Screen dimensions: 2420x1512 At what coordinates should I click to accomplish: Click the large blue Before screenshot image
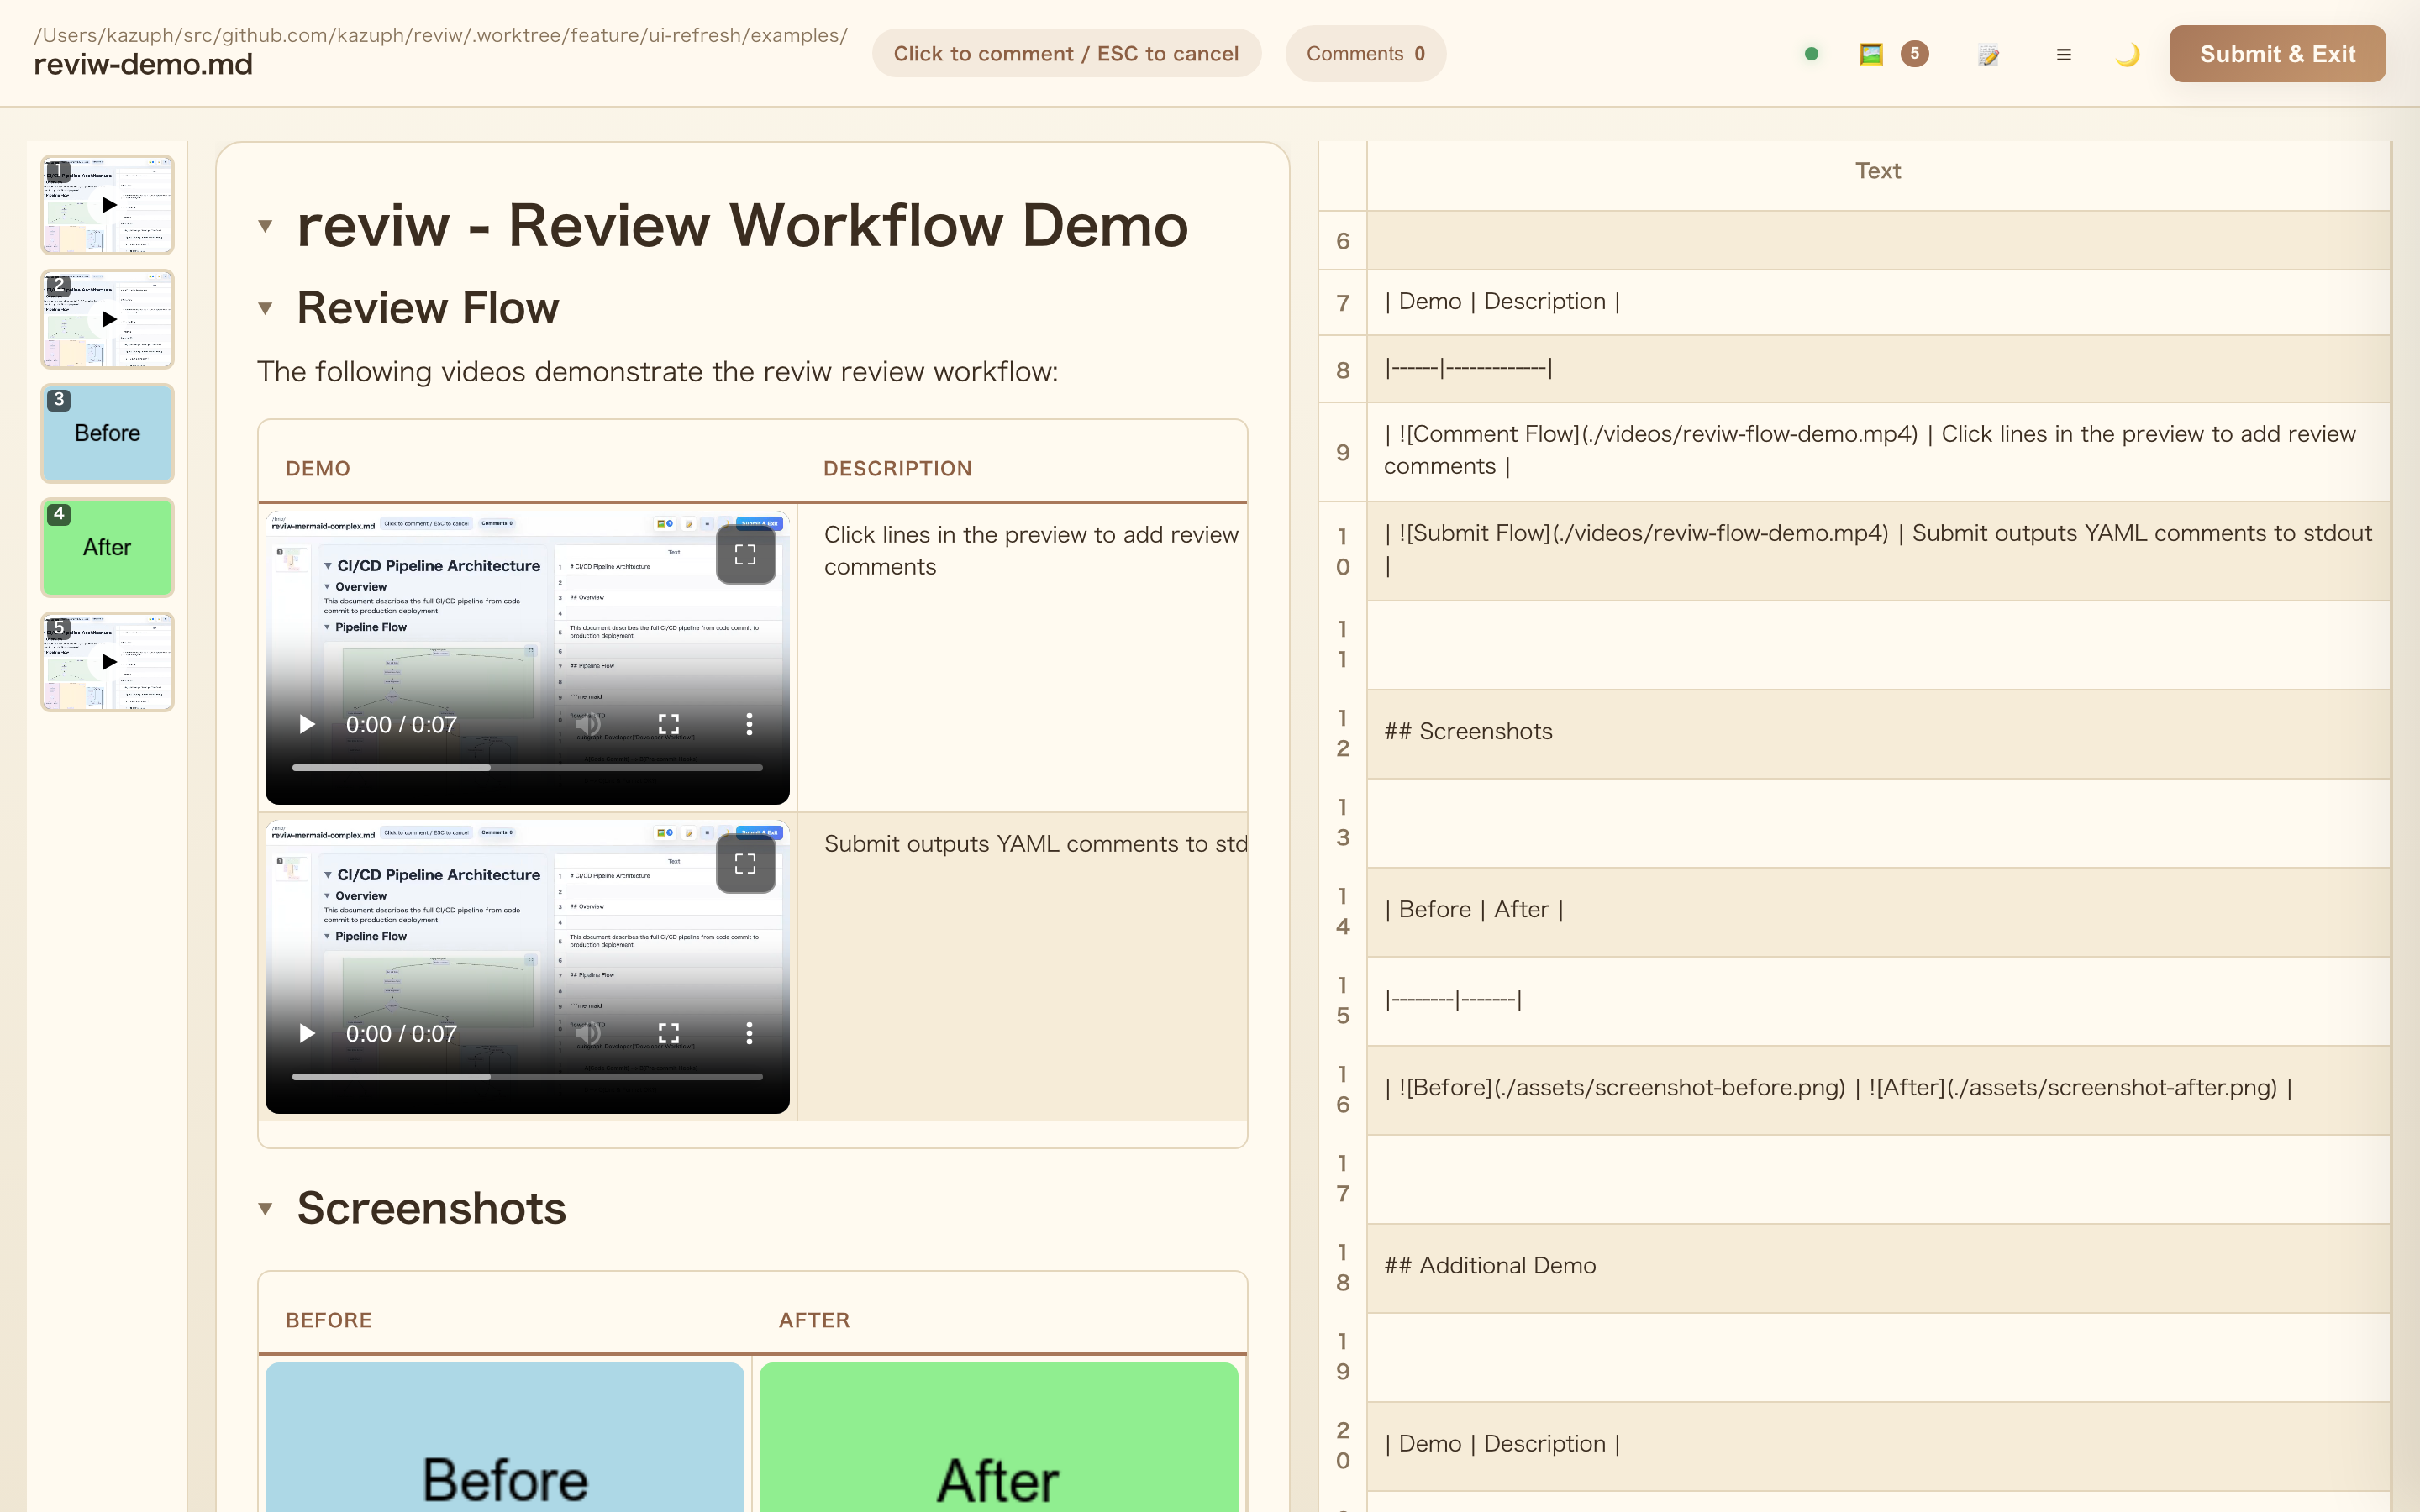pyautogui.click(x=505, y=1437)
